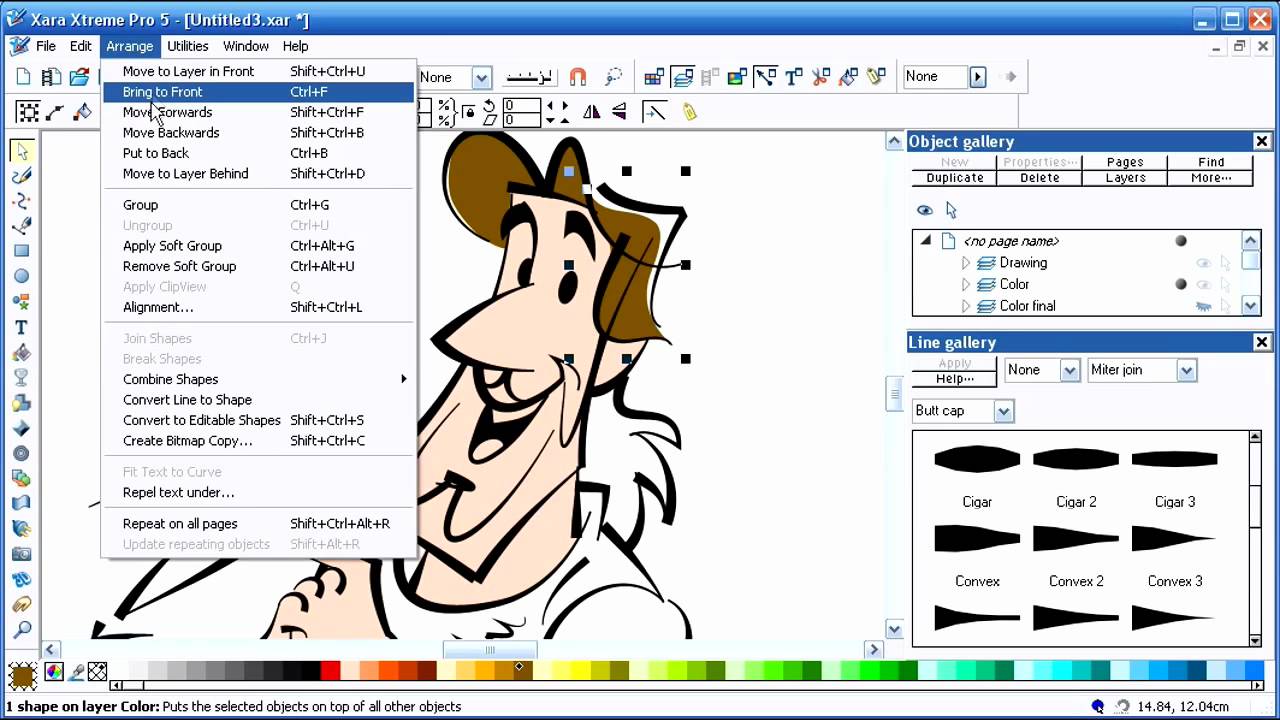
Task: Flip selection vertically icon
Action: (x=619, y=112)
